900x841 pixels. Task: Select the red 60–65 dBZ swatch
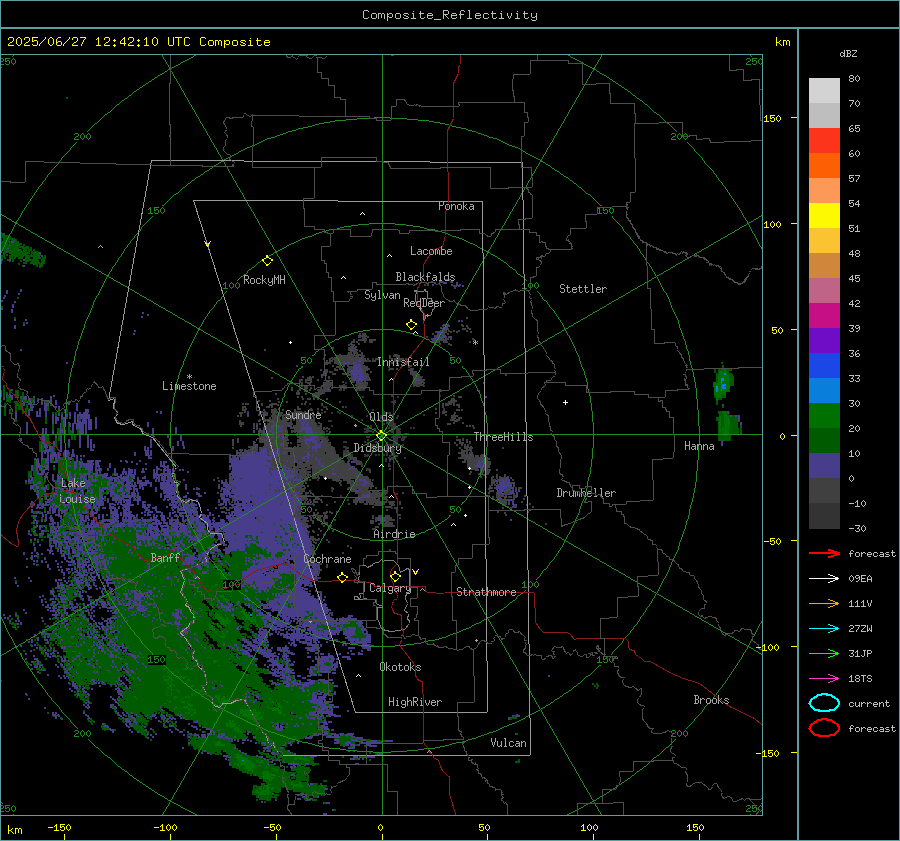(824, 141)
